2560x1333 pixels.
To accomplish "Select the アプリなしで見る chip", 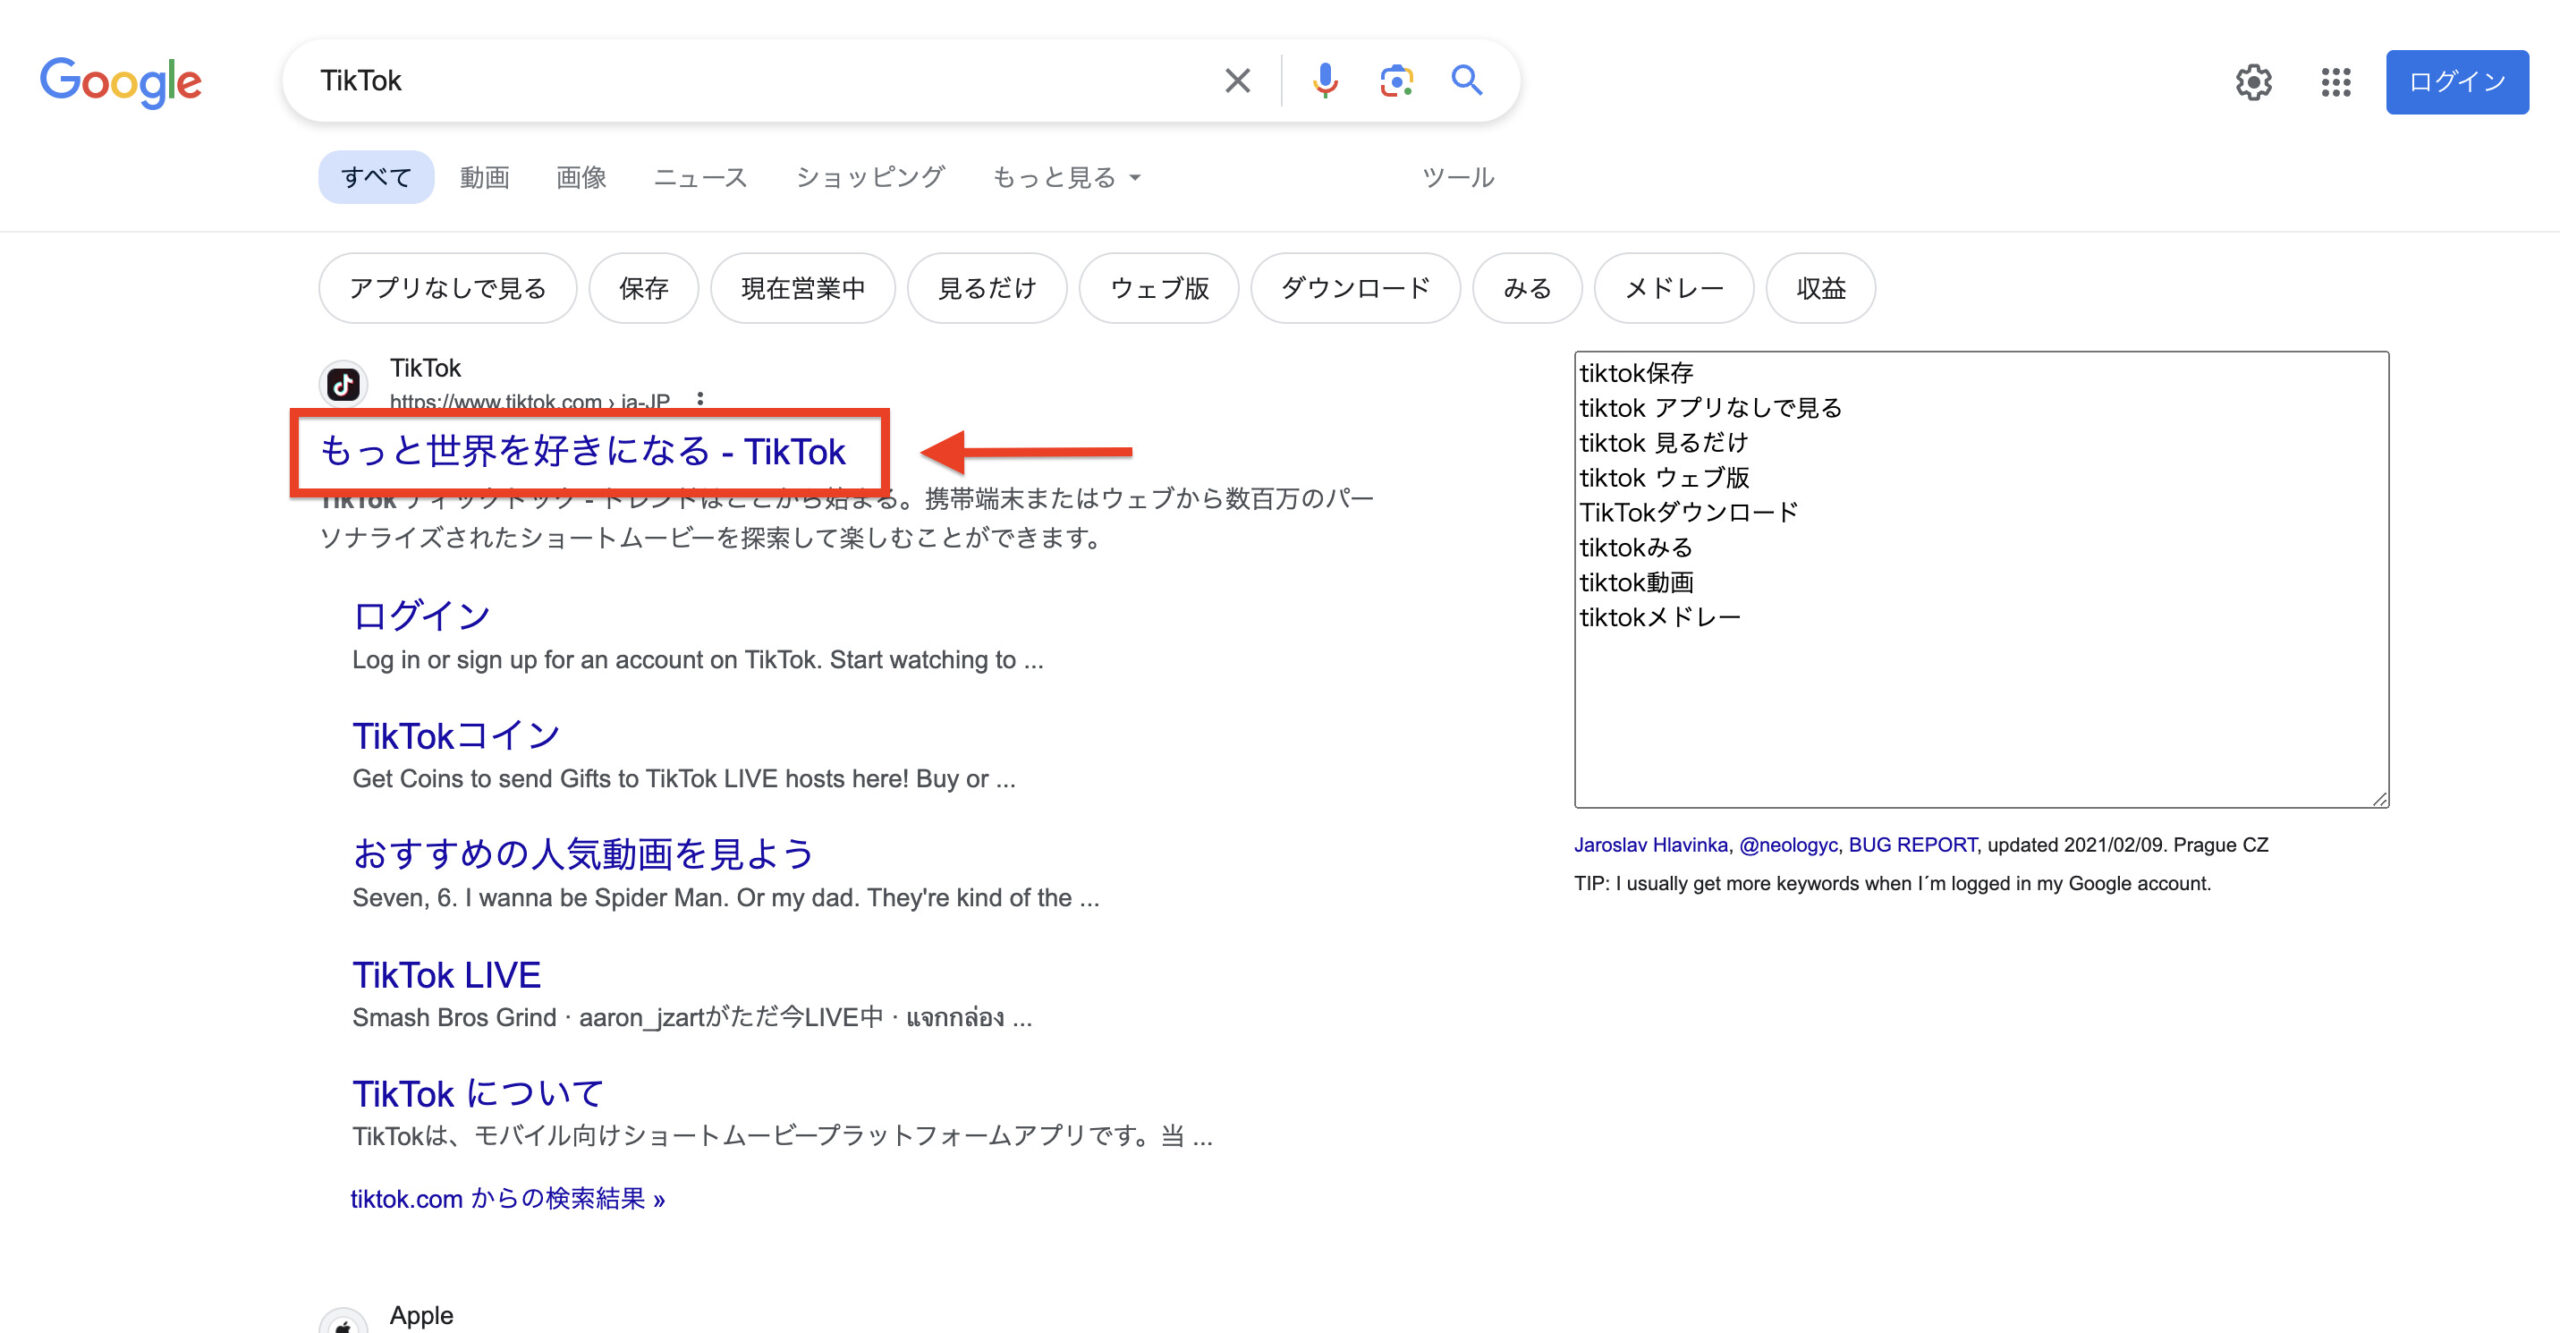I will tap(448, 288).
